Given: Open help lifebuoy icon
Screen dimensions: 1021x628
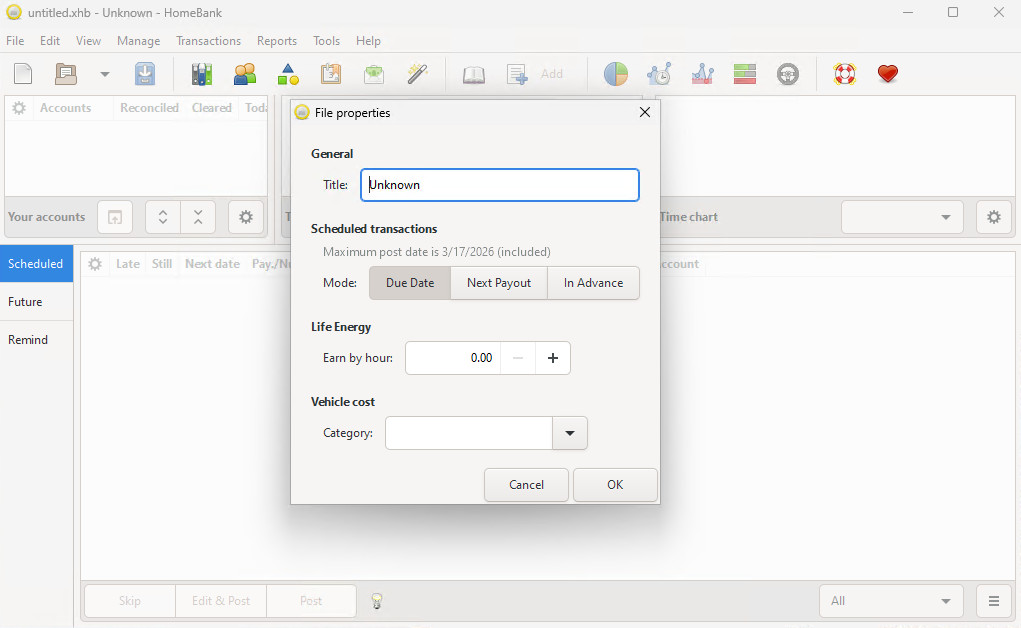Looking at the screenshot, I should coord(845,74).
